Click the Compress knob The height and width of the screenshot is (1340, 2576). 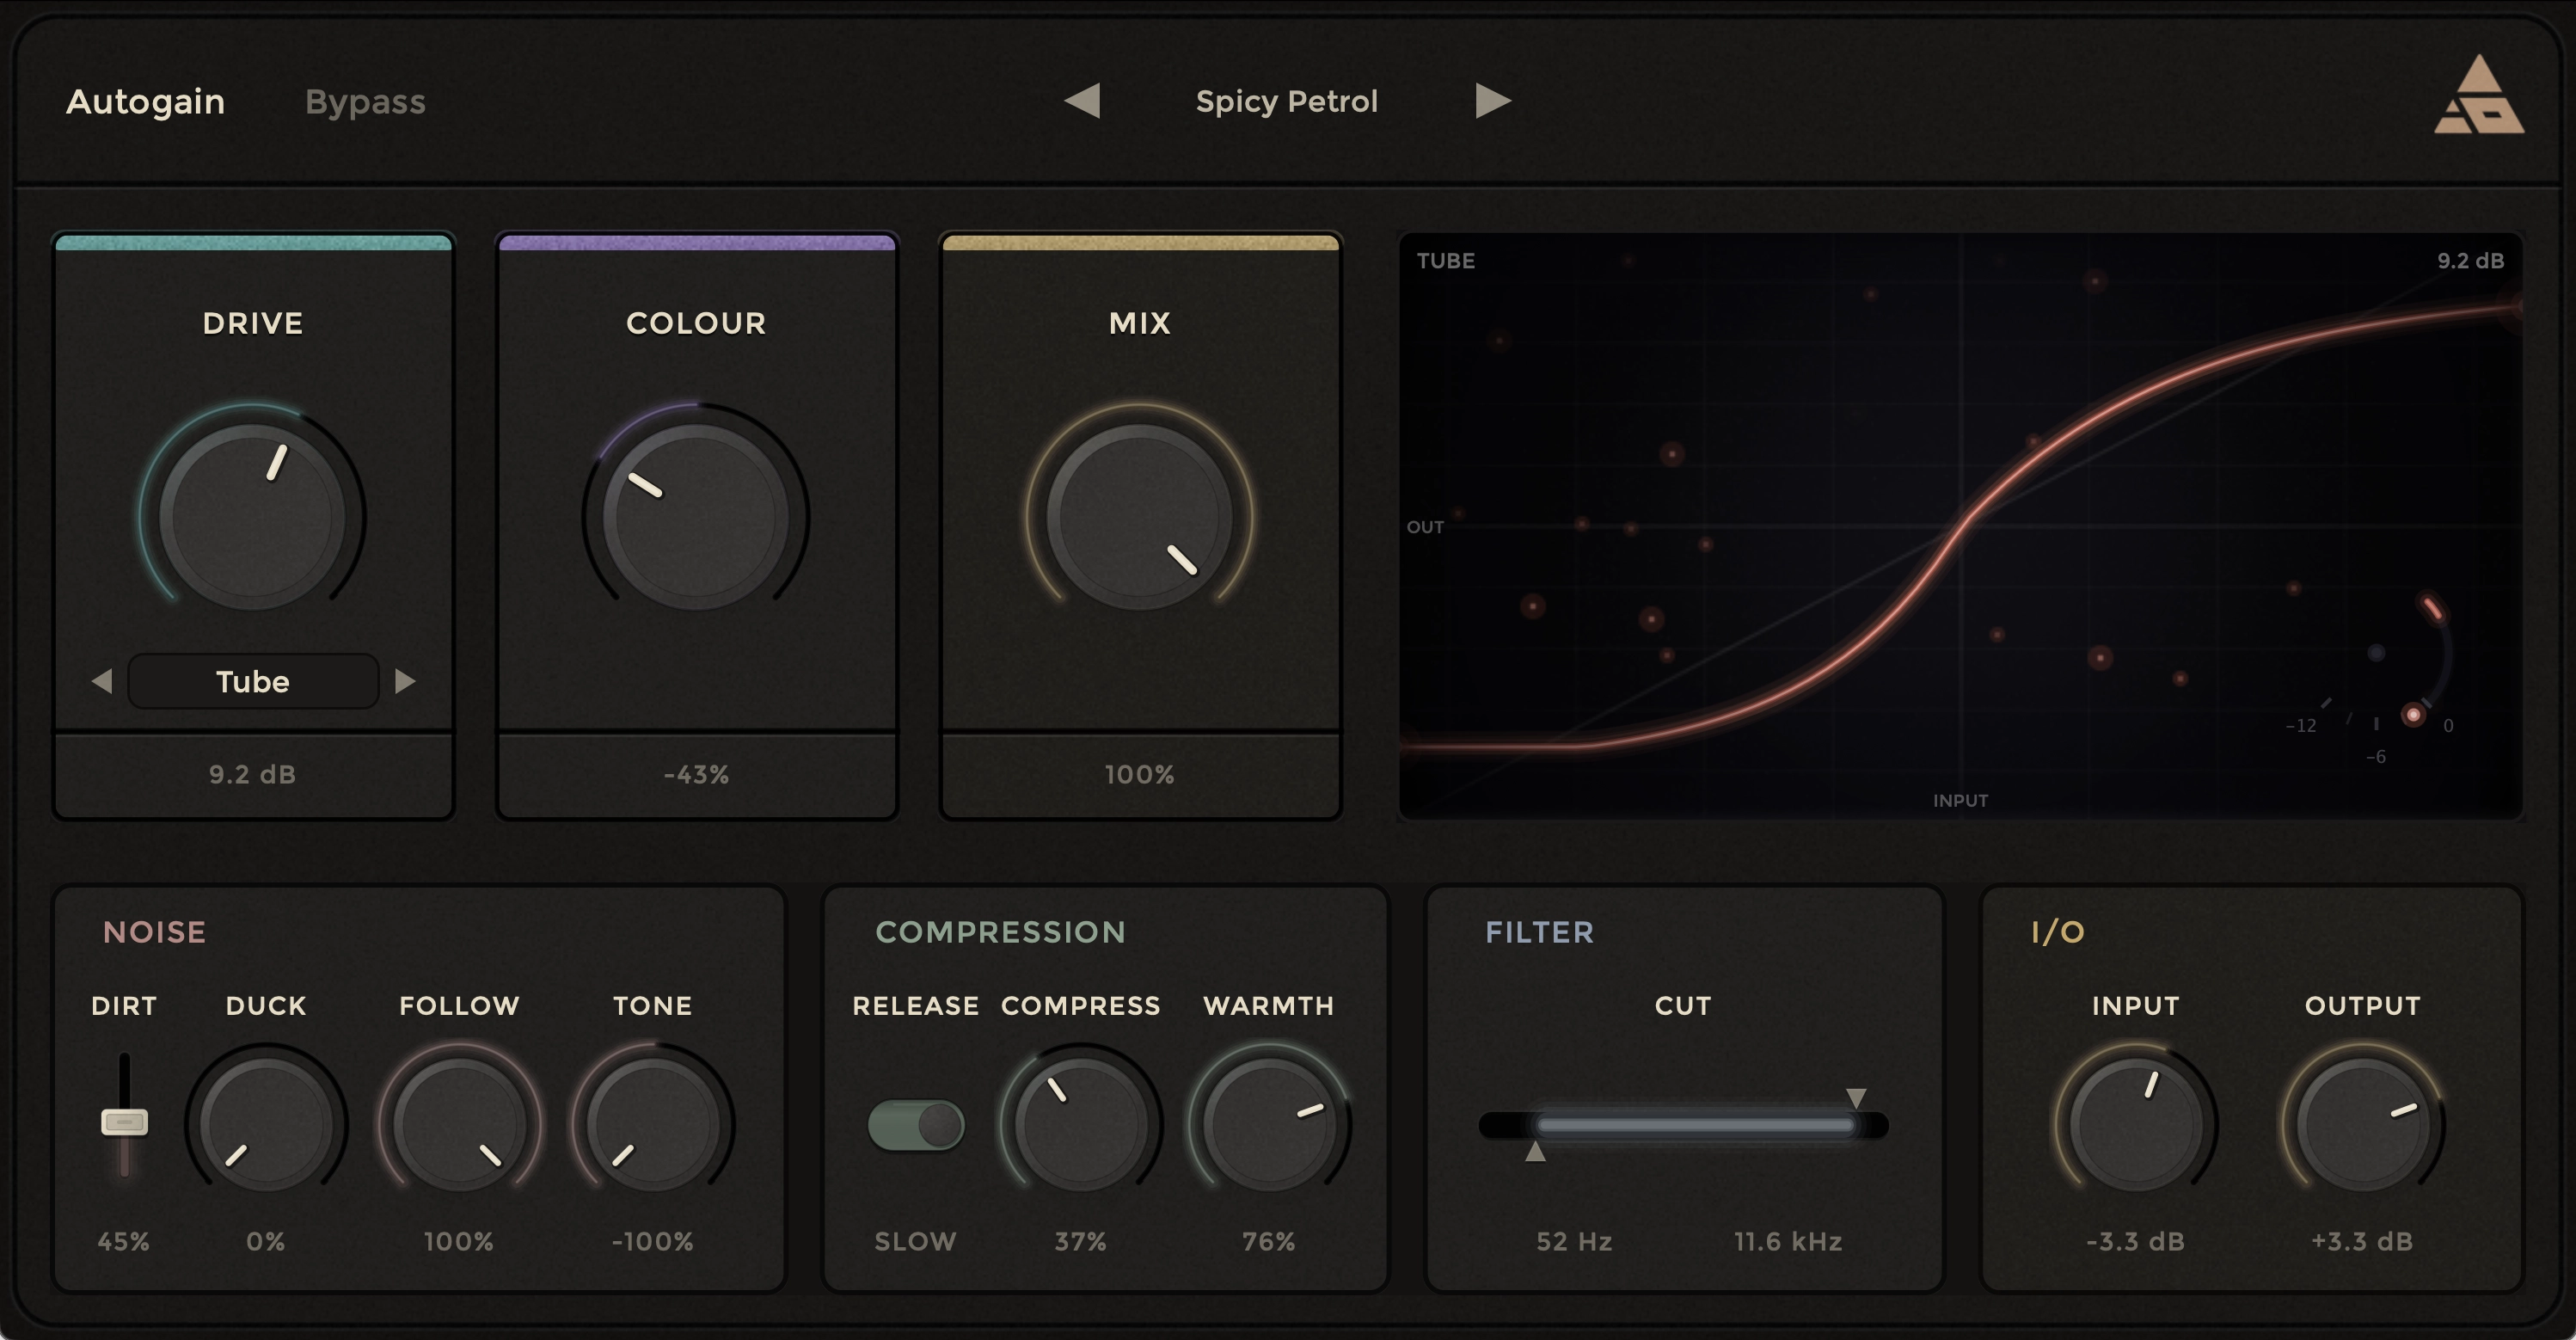tap(1081, 1124)
